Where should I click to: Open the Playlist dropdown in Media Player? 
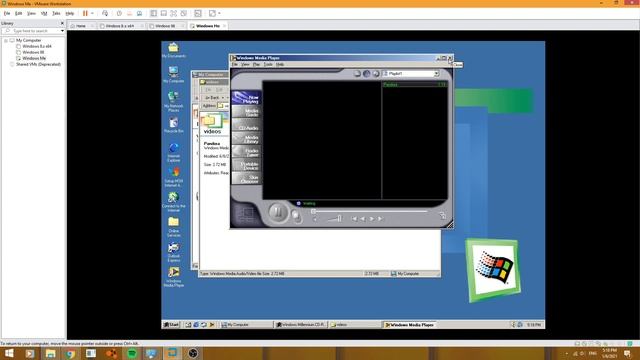click(436, 73)
